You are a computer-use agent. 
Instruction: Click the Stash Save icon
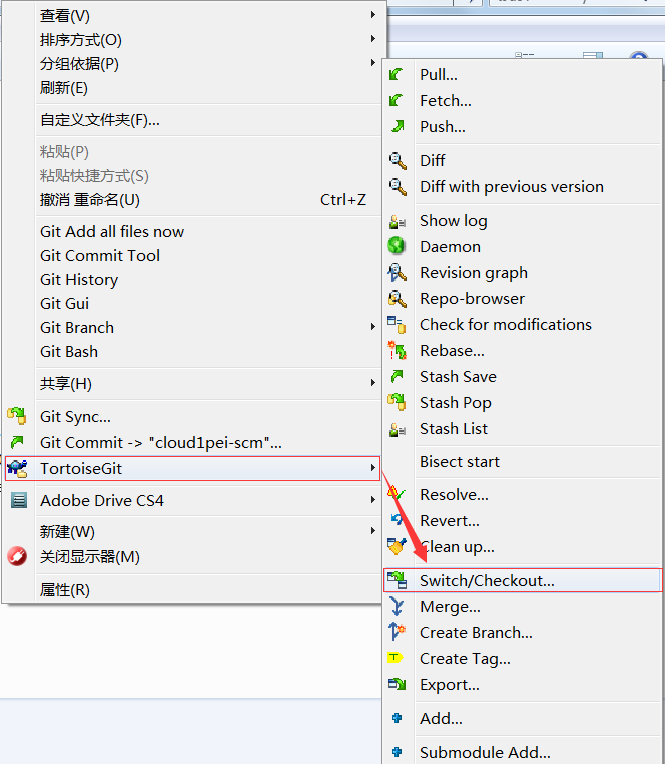point(397,376)
